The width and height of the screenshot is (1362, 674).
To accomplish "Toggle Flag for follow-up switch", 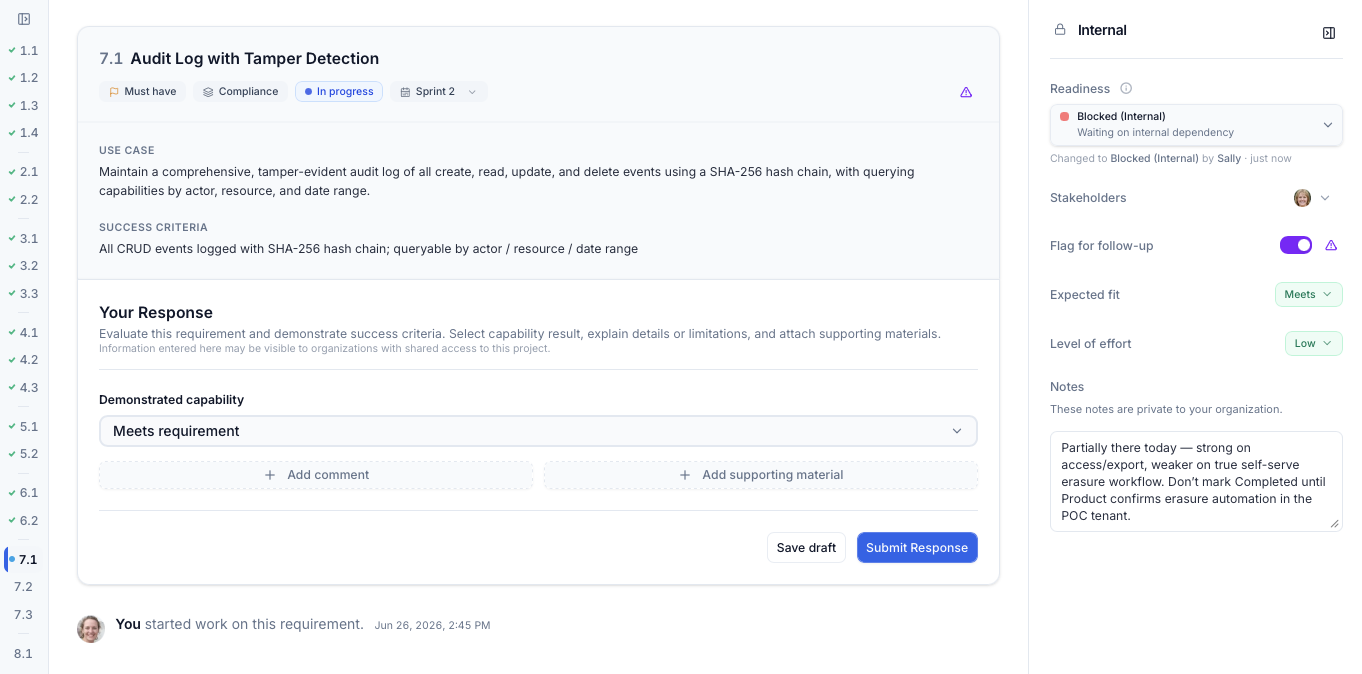I will [1296, 245].
